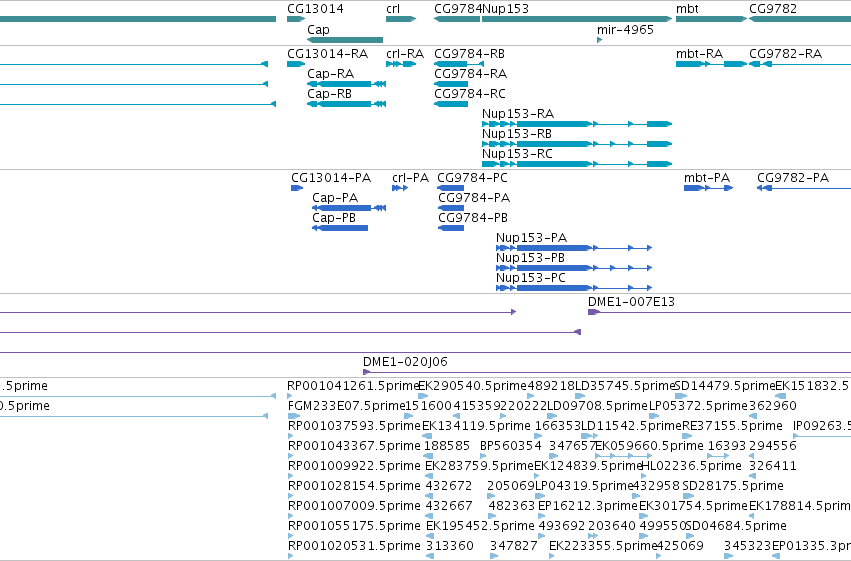Viewport: 851px width, 561px height.
Task: Select the Cap gene bar
Action: (x=345, y=40)
